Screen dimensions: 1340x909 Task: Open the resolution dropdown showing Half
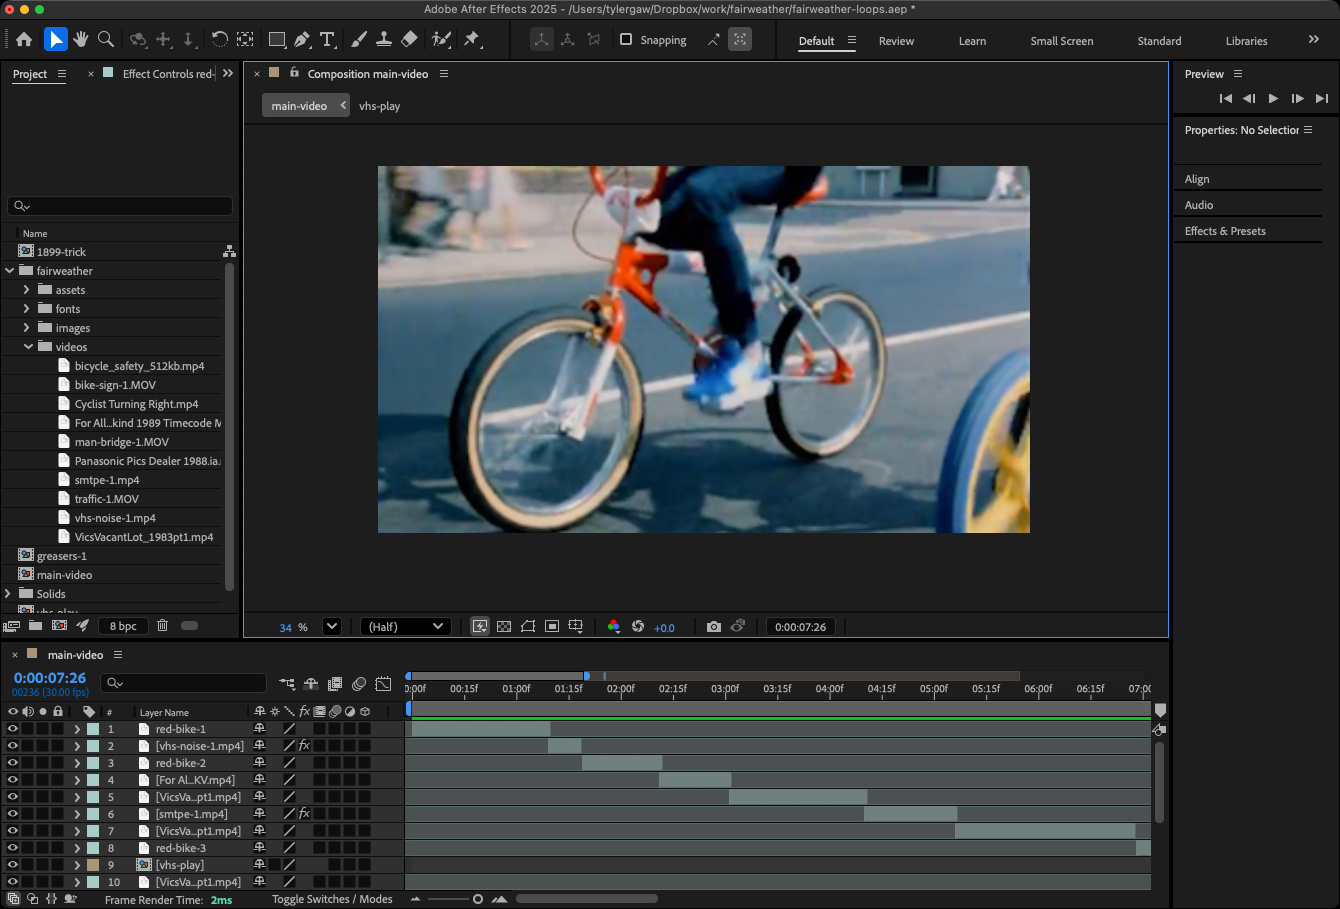405,626
